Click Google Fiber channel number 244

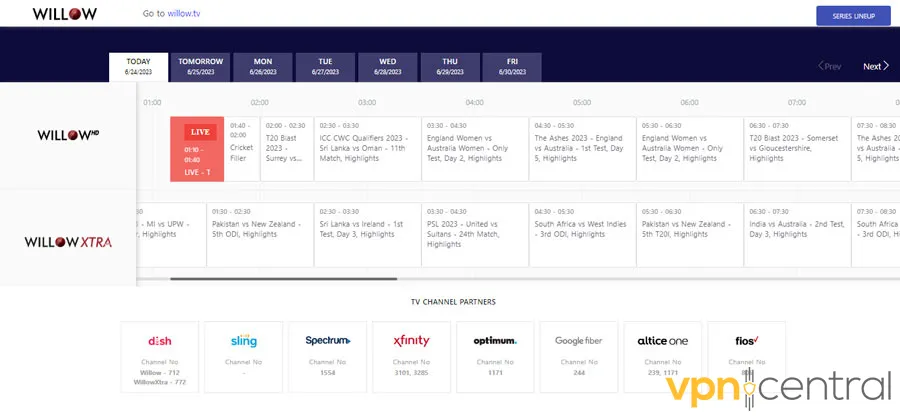579,373
